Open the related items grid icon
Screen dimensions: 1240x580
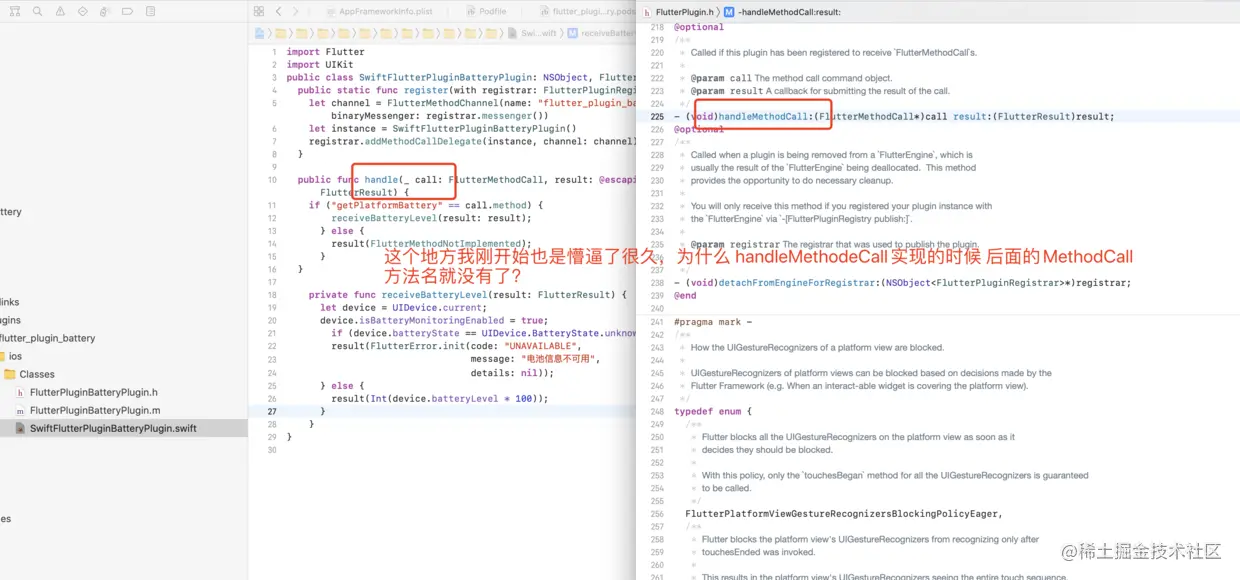[x=259, y=11]
